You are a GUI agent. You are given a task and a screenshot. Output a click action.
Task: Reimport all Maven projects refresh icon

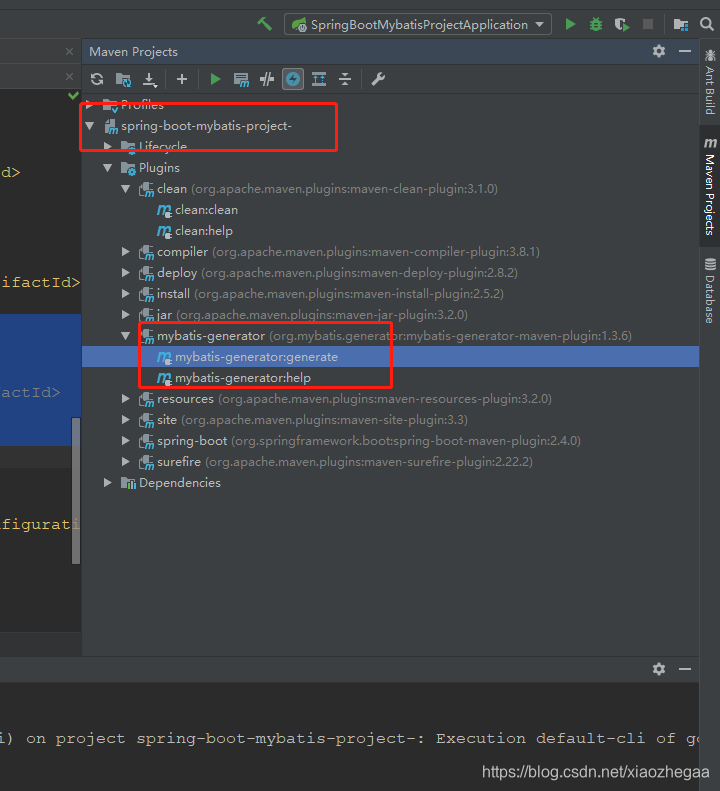click(x=97, y=79)
